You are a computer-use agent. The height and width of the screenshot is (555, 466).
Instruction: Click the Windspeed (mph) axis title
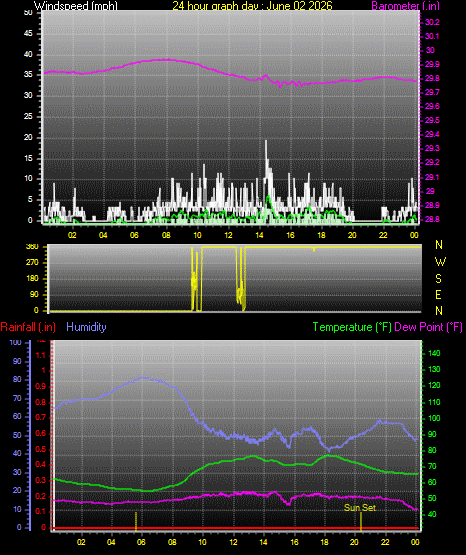point(76,5)
